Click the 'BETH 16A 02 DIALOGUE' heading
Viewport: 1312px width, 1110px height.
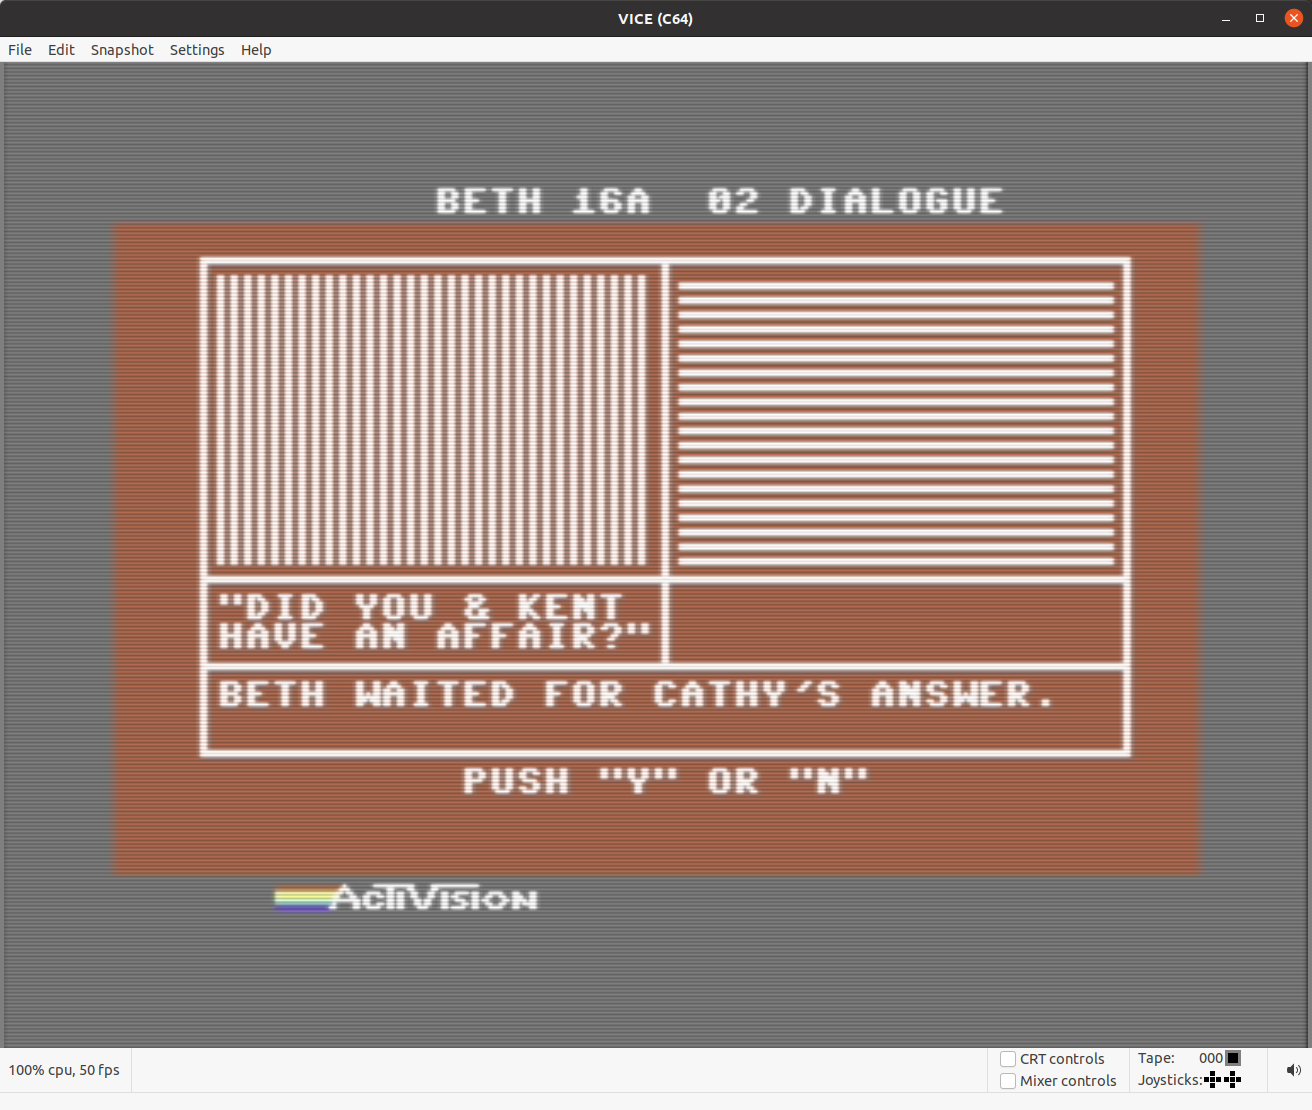click(x=719, y=201)
